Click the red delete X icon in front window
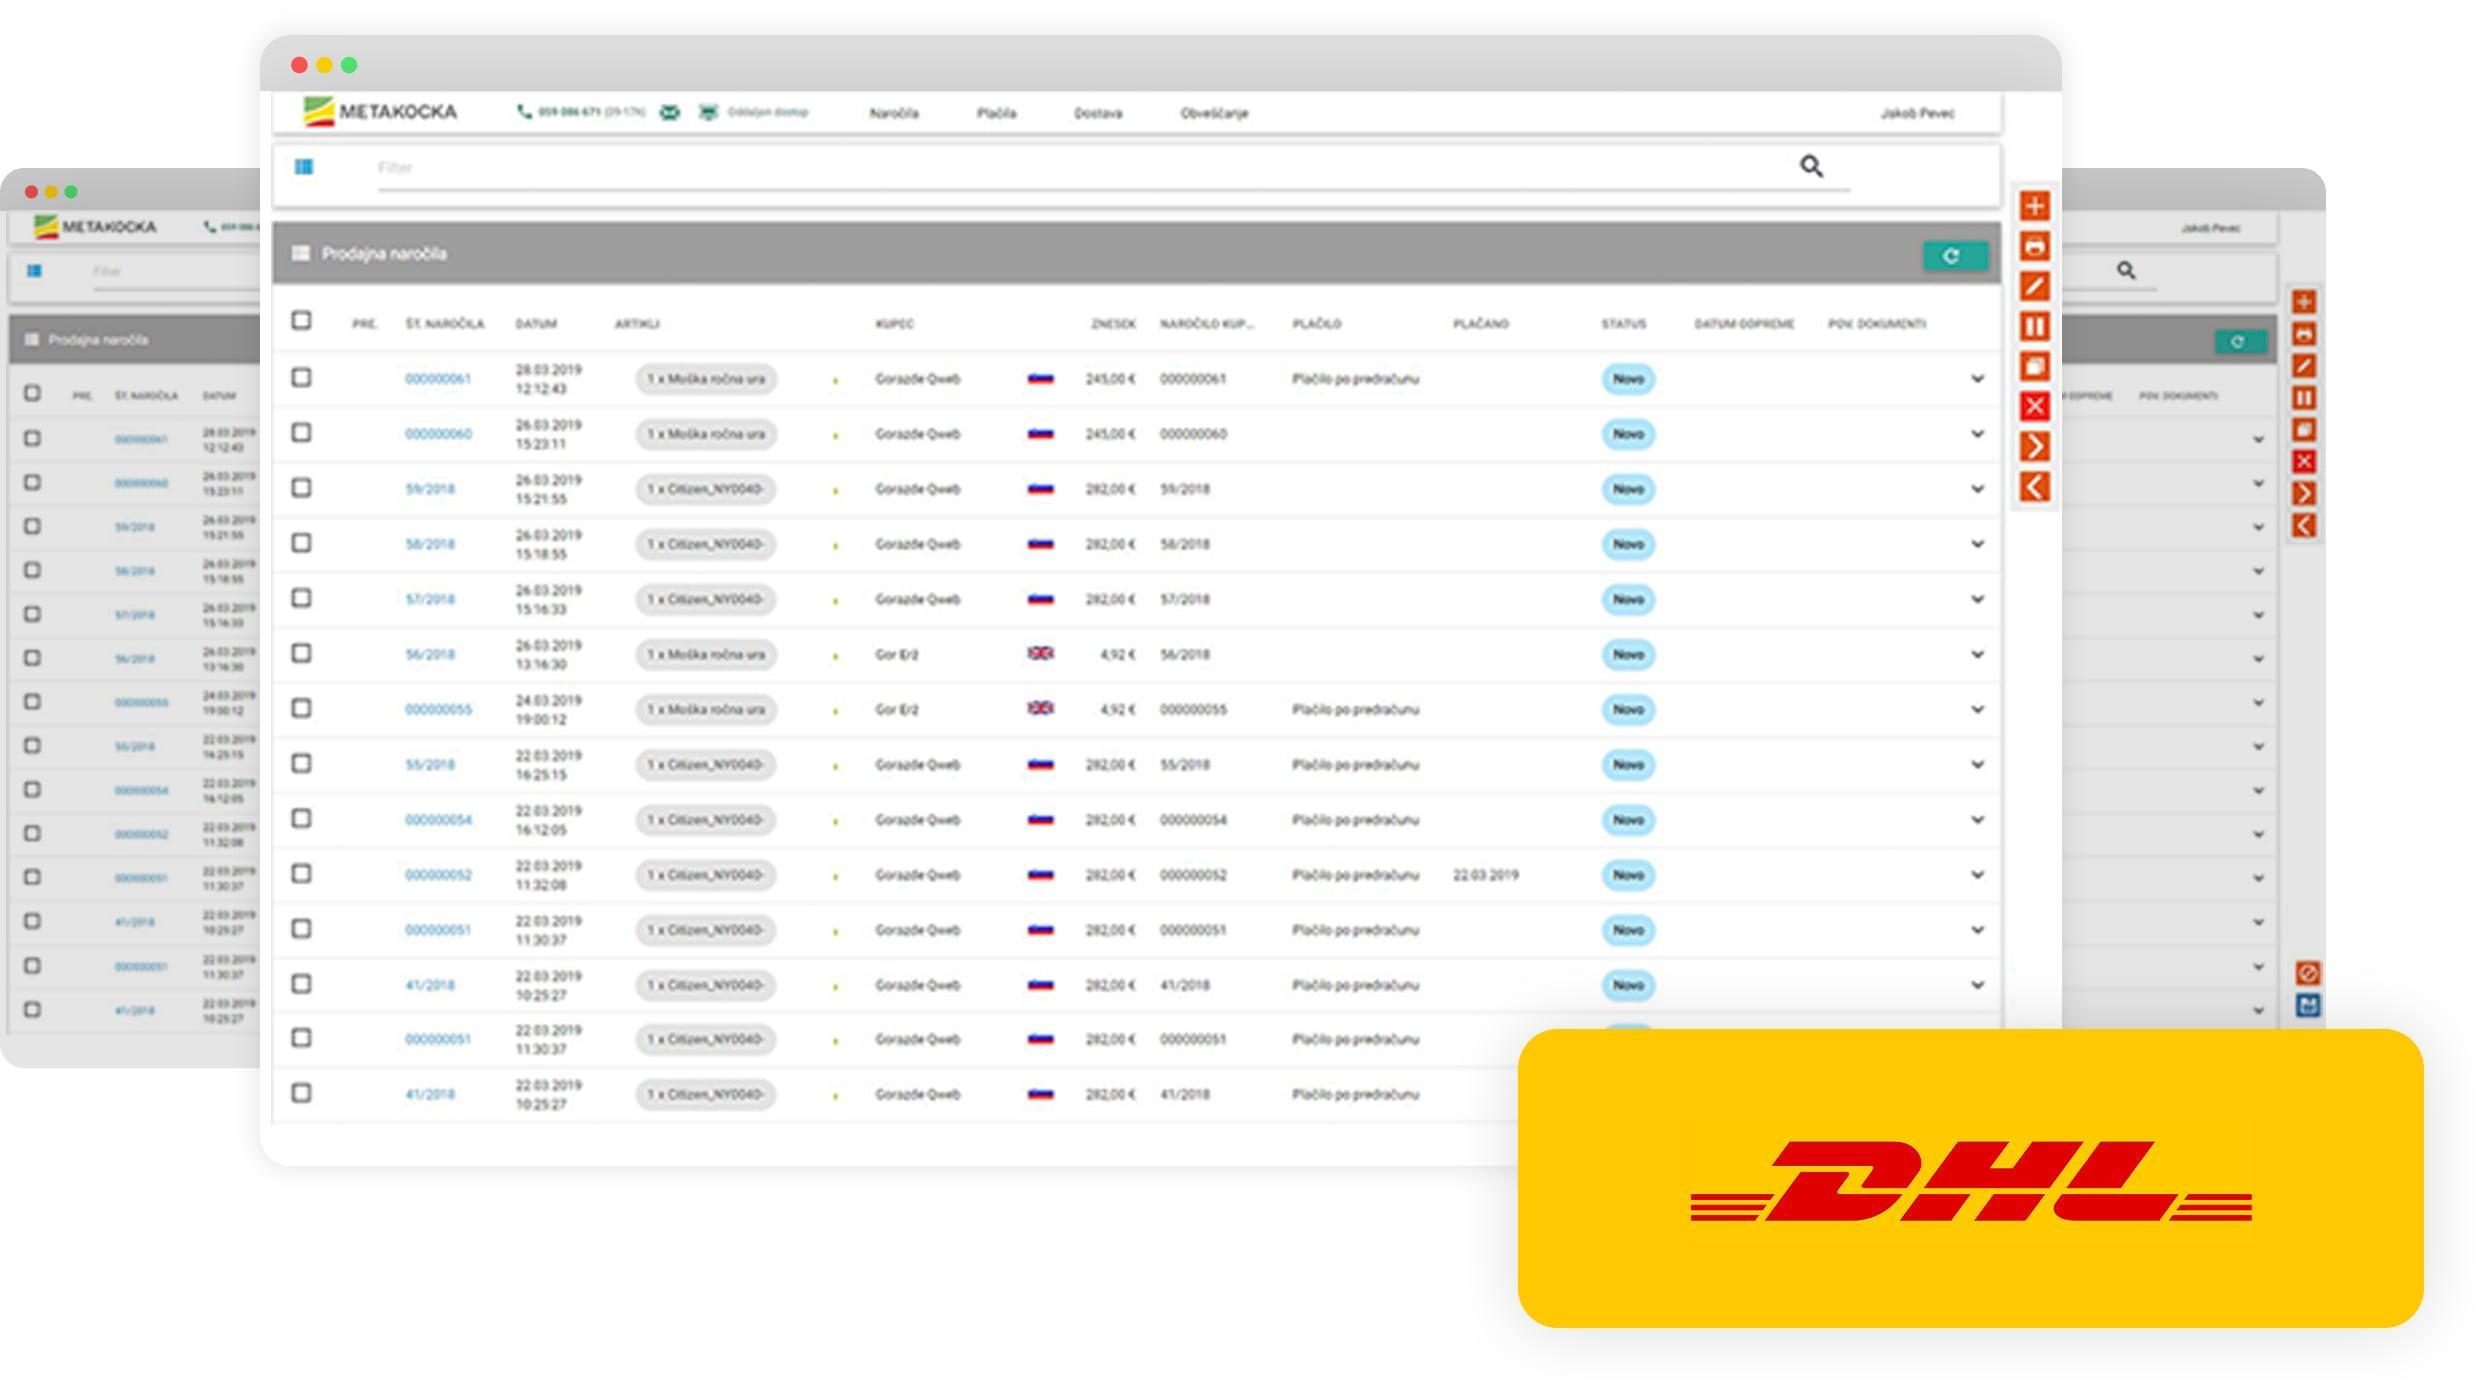Viewport: 2484px width, 1388px height. 2034,406
